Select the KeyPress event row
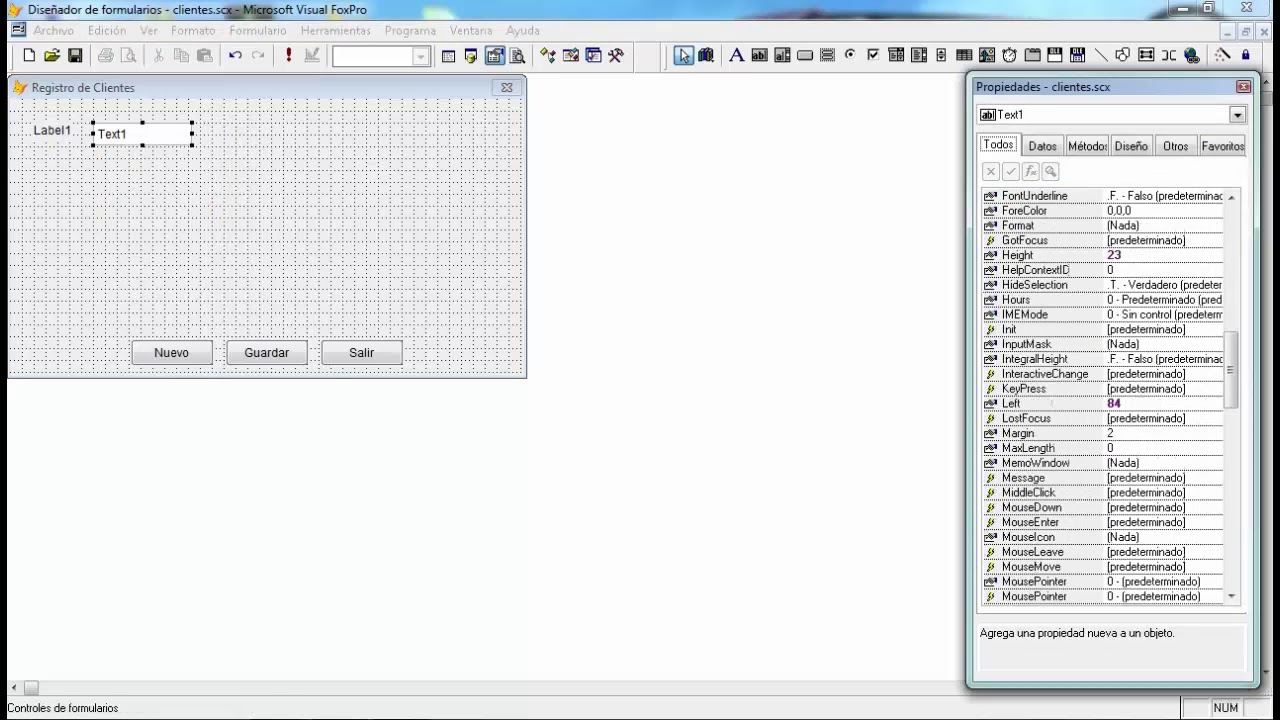Image resolution: width=1280 pixels, height=720 pixels. point(1102,389)
